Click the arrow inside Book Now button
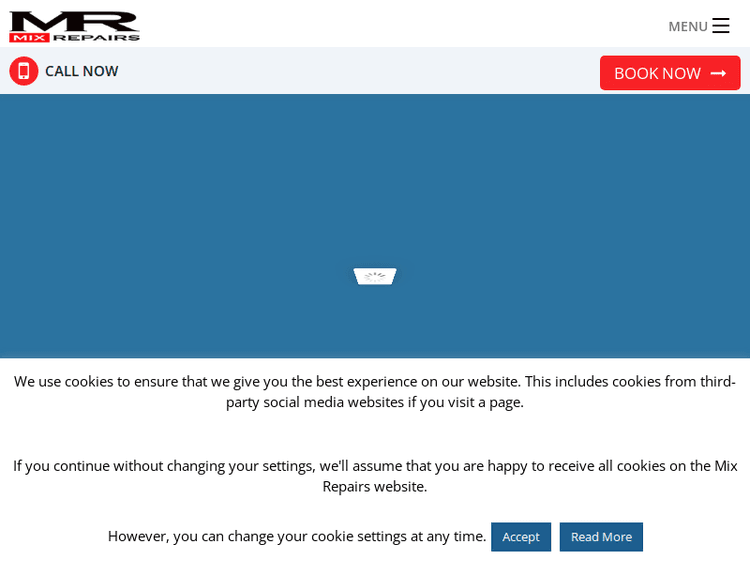750x563 pixels. pos(718,73)
